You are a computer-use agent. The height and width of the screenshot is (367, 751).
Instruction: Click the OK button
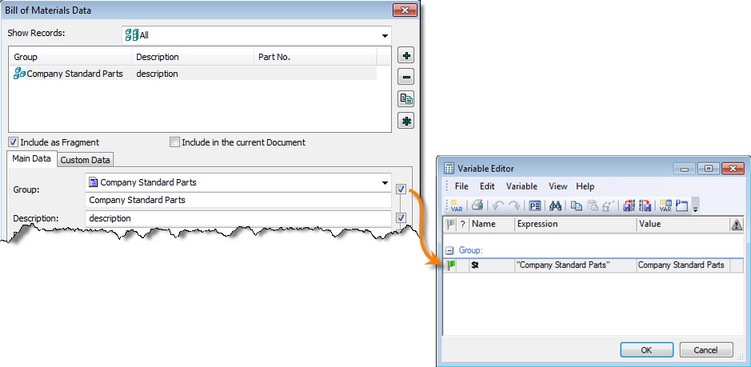647,350
